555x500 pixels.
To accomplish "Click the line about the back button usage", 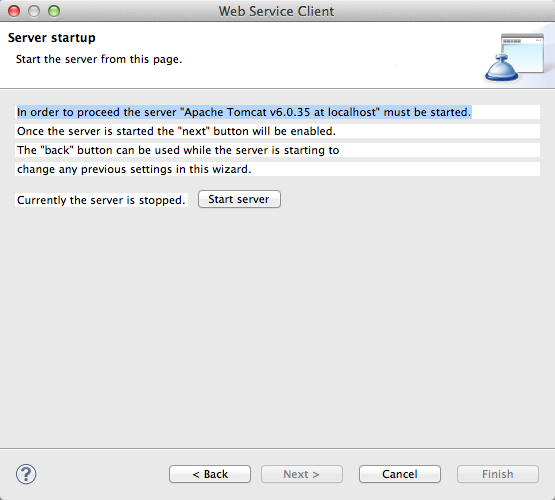I will [178, 150].
